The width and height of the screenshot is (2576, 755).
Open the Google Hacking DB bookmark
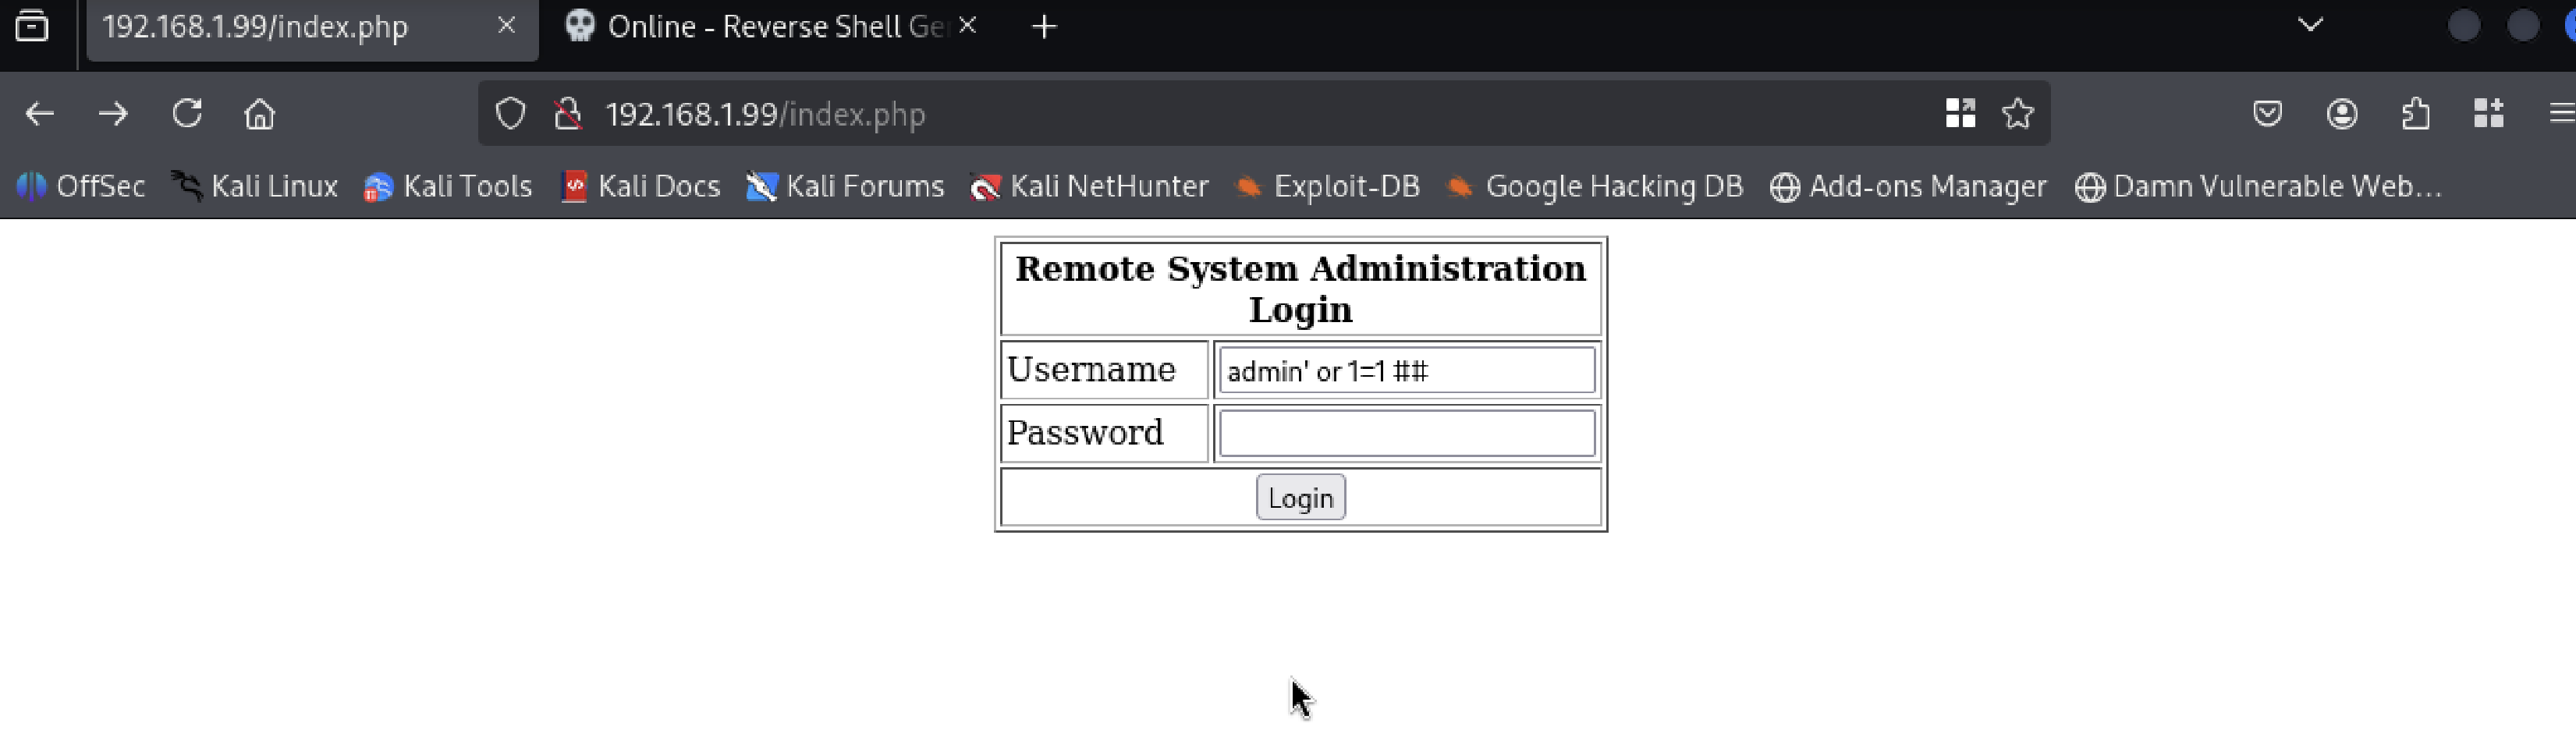pos(1595,187)
